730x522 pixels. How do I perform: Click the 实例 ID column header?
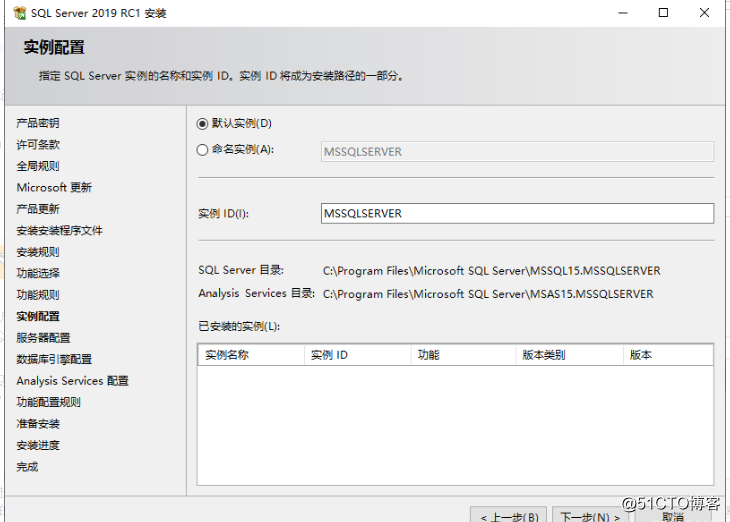pos(357,355)
